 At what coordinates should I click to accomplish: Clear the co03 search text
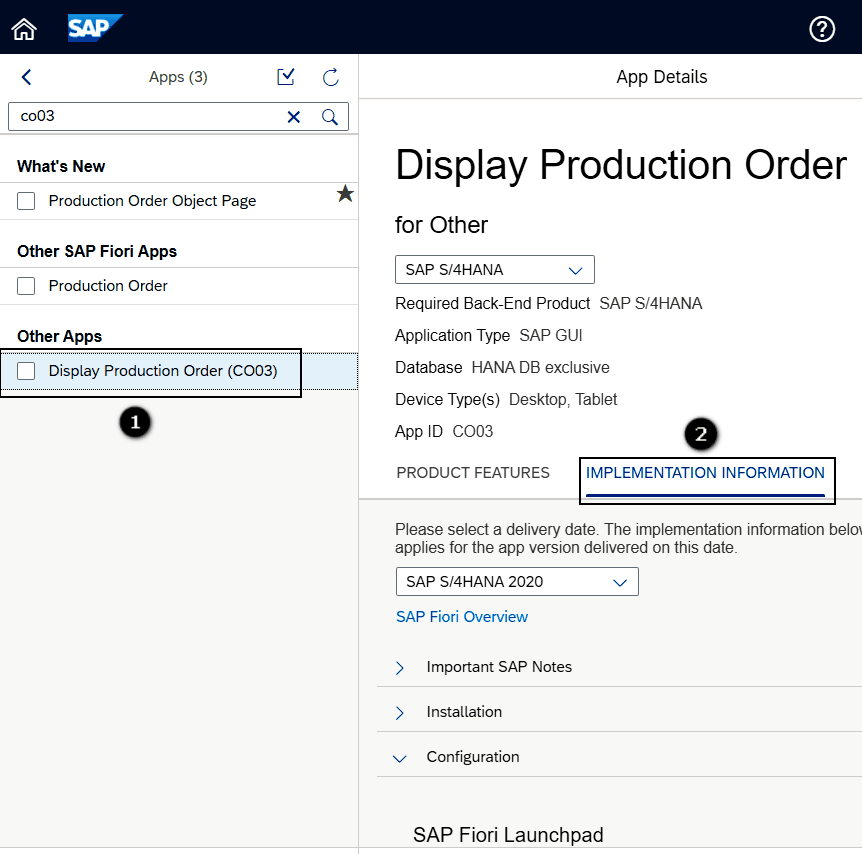[x=294, y=117]
